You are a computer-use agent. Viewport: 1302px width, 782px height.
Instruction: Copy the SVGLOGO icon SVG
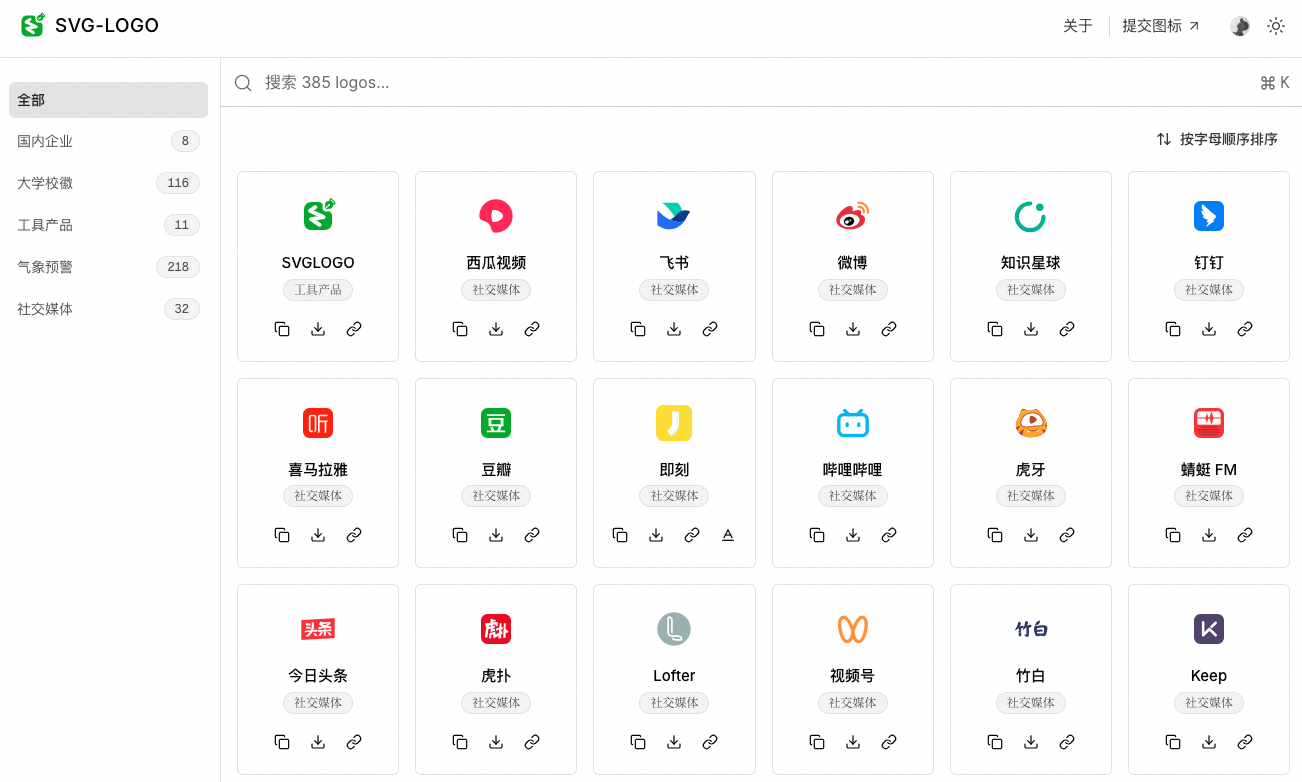[282, 329]
